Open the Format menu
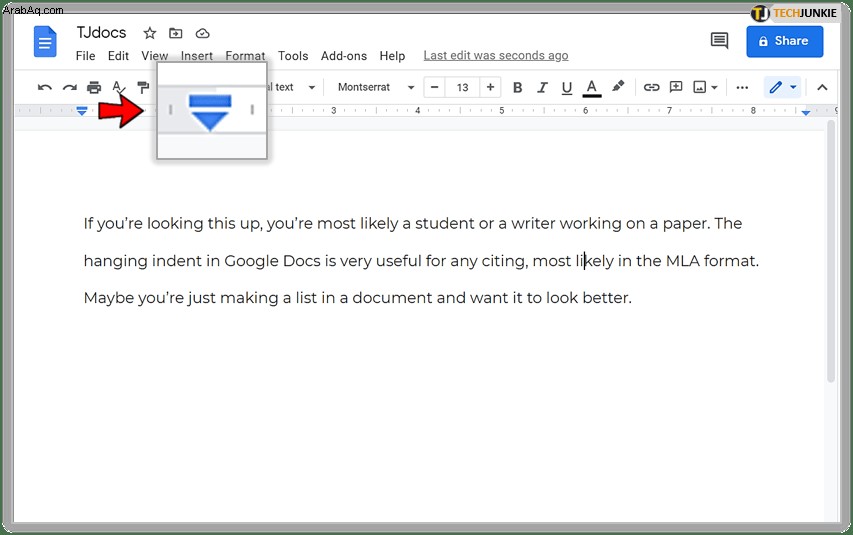This screenshot has height=535, width=853. click(245, 56)
